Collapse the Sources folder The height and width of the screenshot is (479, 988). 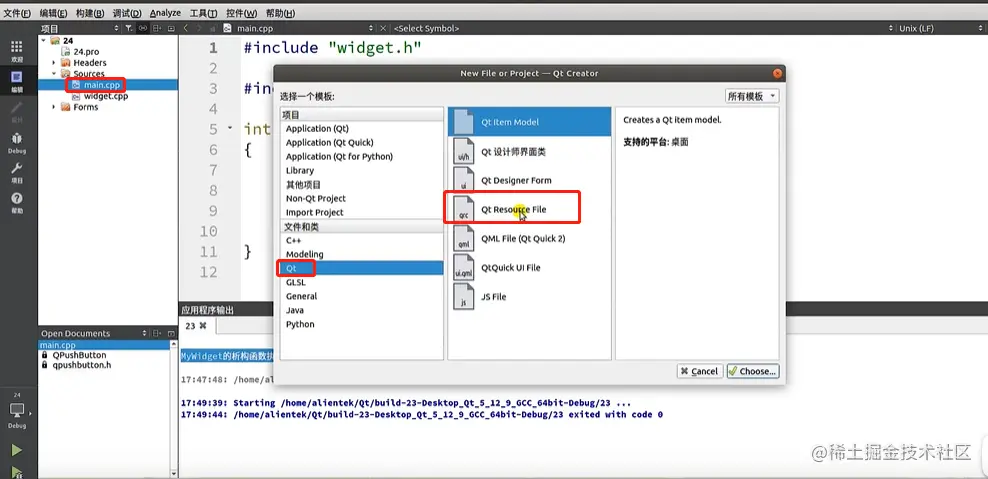(54, 74)
